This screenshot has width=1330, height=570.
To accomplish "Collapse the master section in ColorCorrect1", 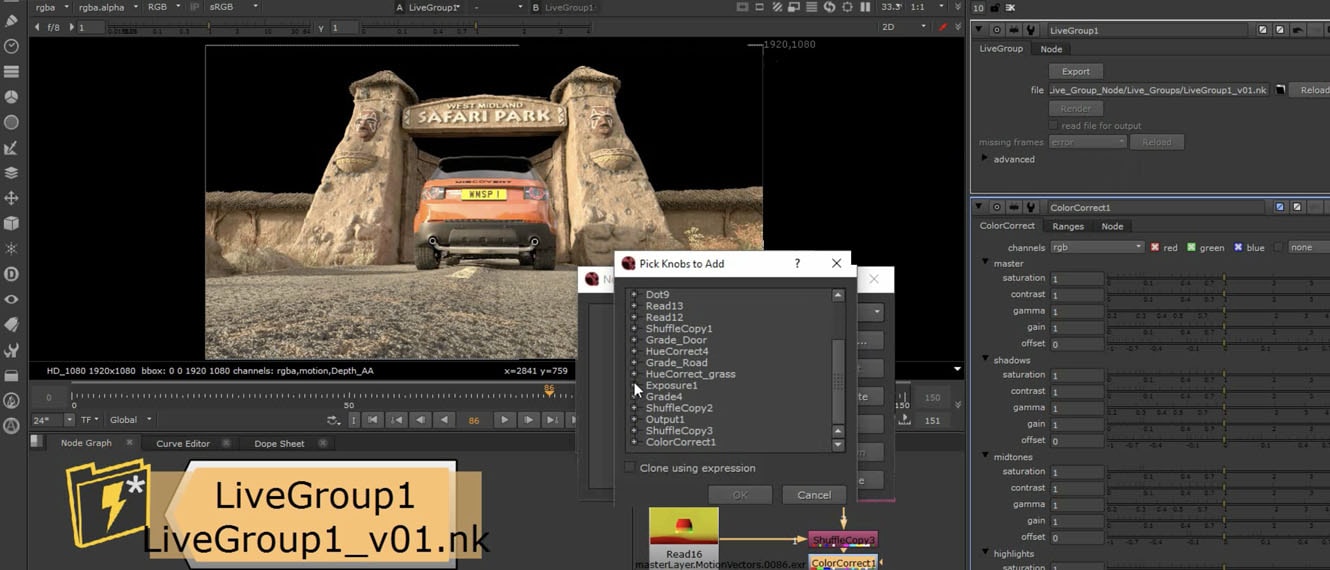I will pyautogui.click(x=985, y=263).
